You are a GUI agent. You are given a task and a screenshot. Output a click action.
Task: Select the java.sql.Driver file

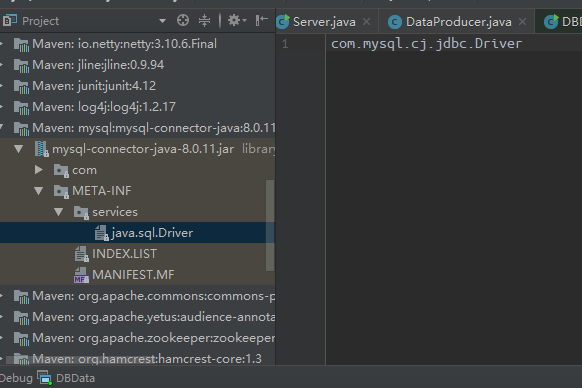[x=137, y=233]
